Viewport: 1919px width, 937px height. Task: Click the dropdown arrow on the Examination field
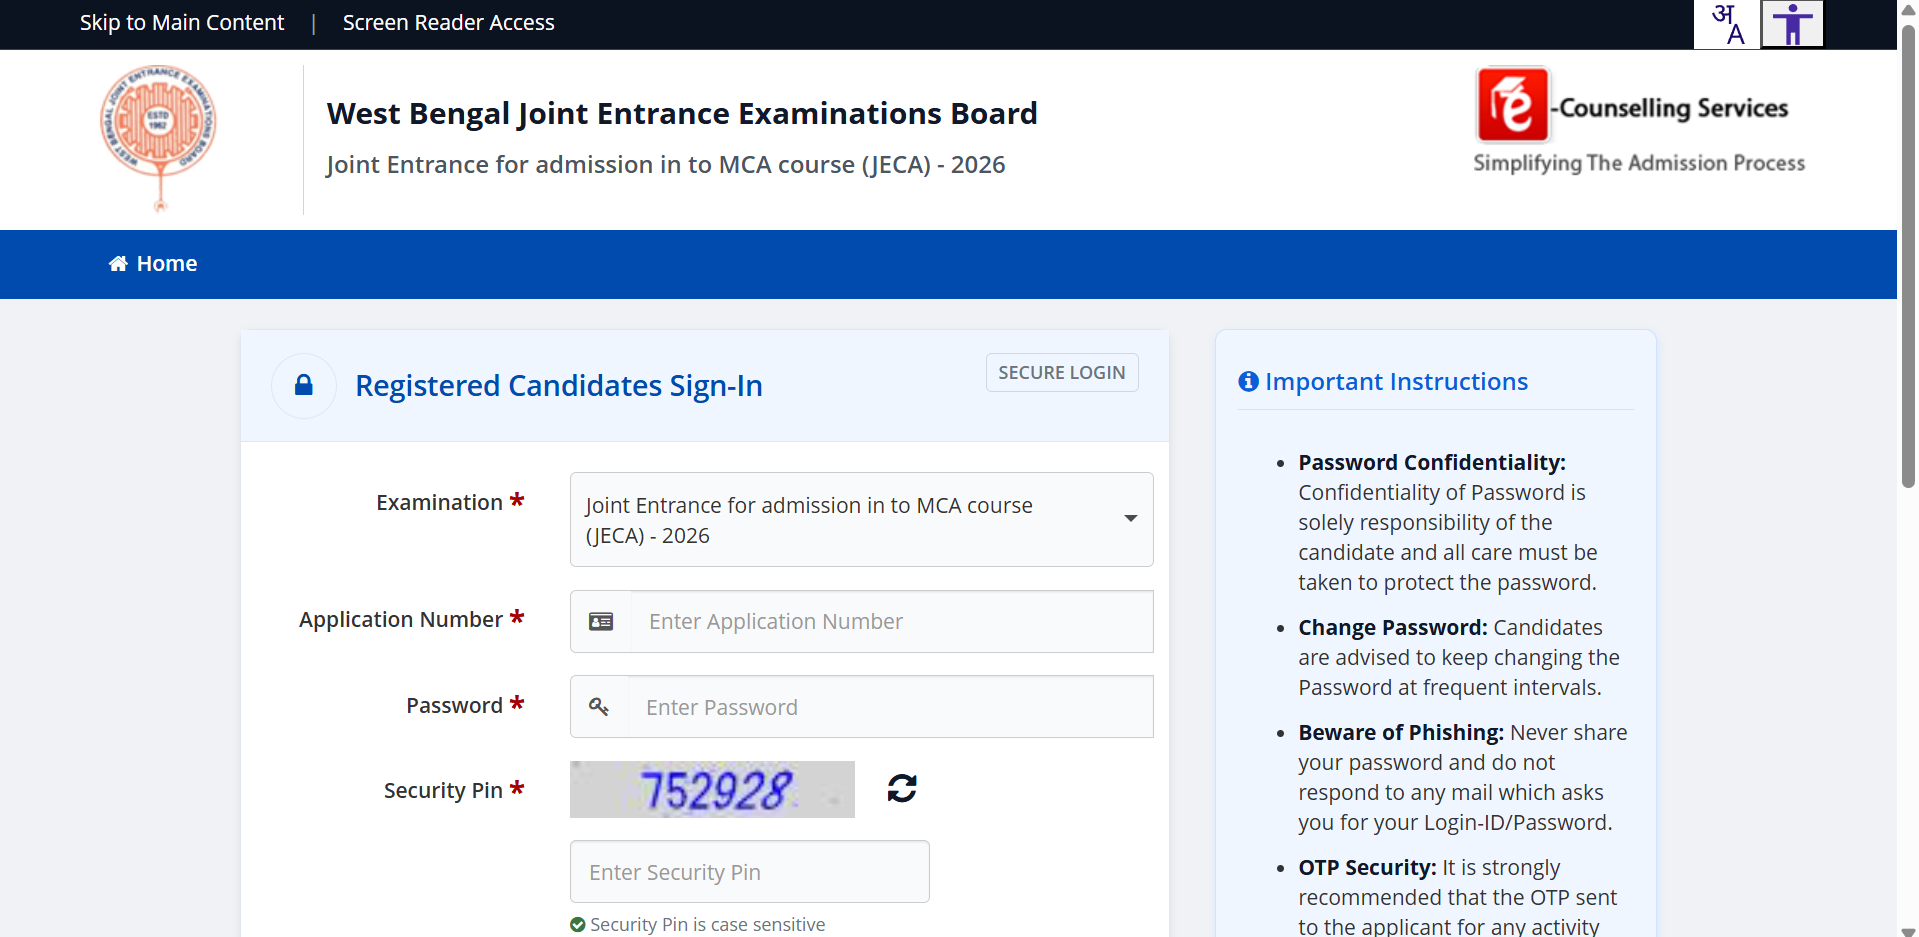click(1130, 519)
